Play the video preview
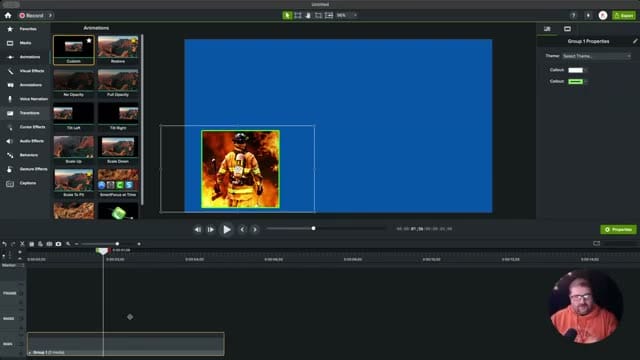This screenshot has height=360, width=640. click(x=227, y=230)
